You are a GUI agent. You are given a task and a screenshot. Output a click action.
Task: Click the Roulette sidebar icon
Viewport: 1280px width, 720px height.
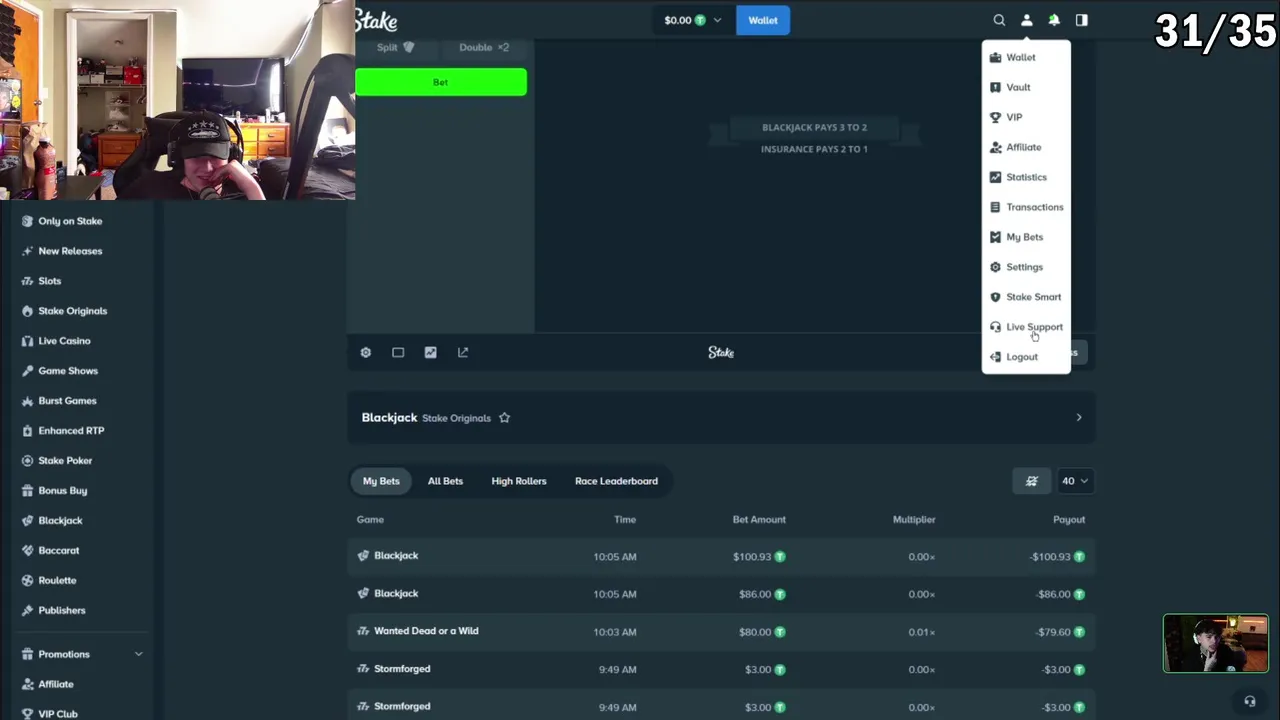click(x=28, y=580)
